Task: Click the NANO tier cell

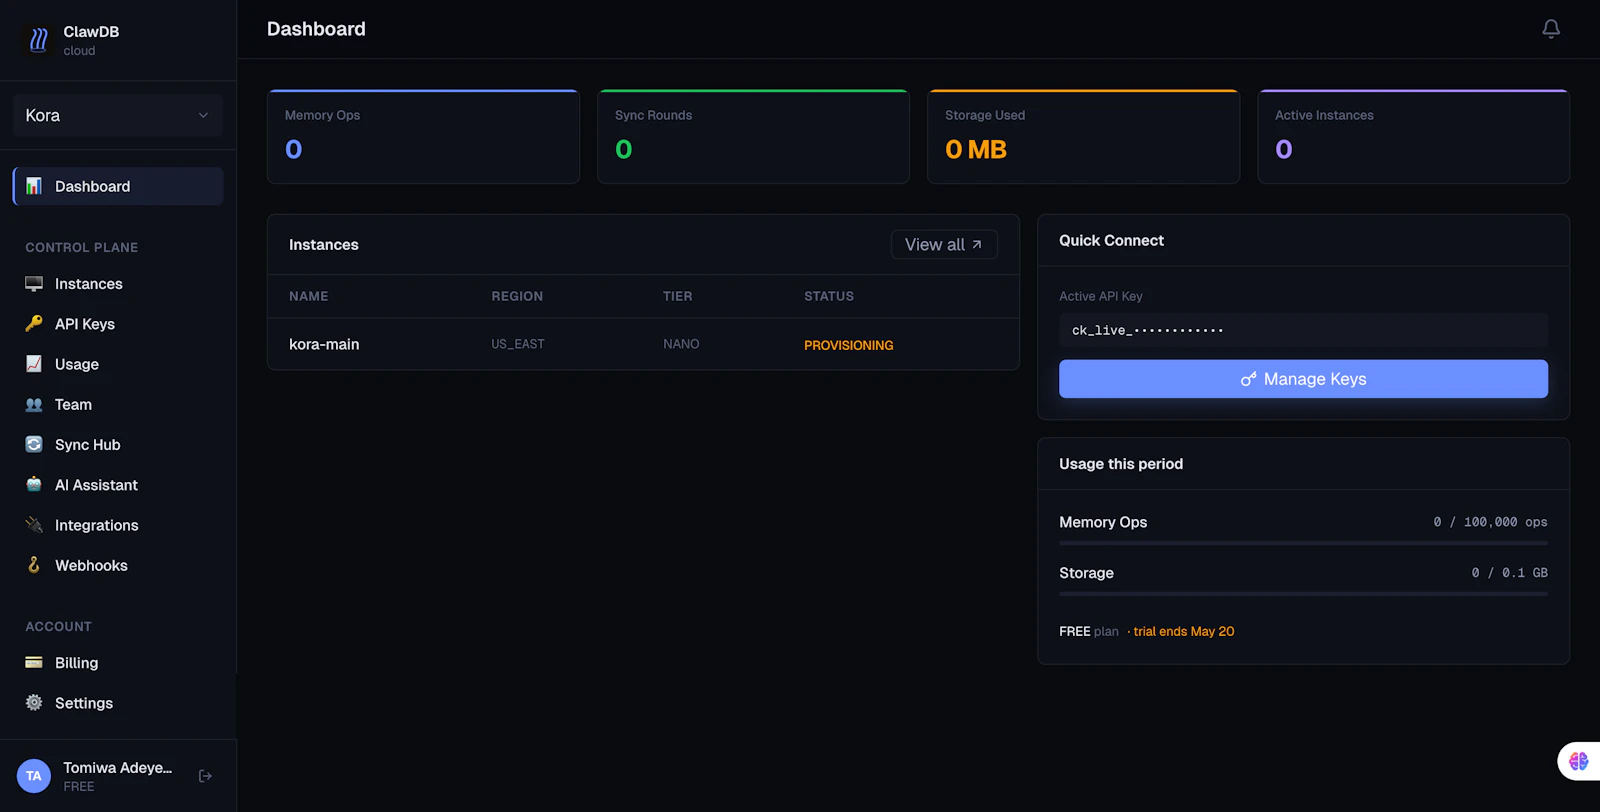Action: tap(681, 344)
